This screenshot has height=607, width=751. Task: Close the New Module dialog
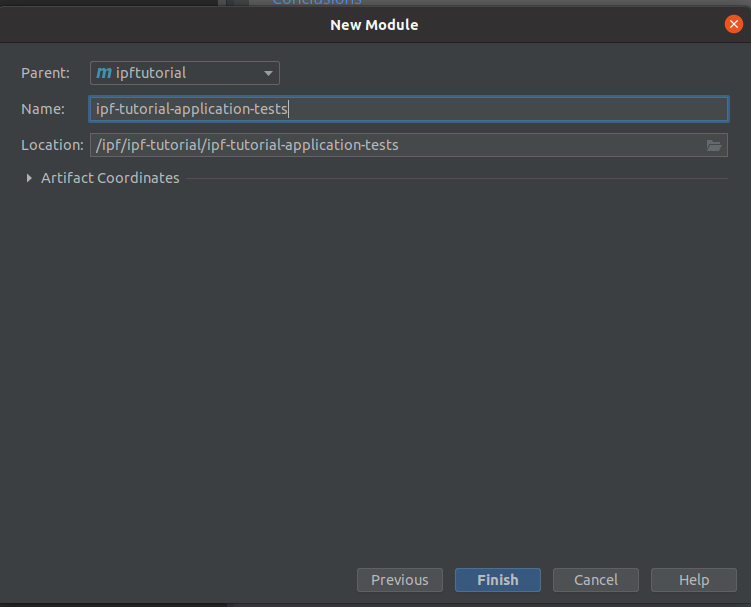[734, 24]
